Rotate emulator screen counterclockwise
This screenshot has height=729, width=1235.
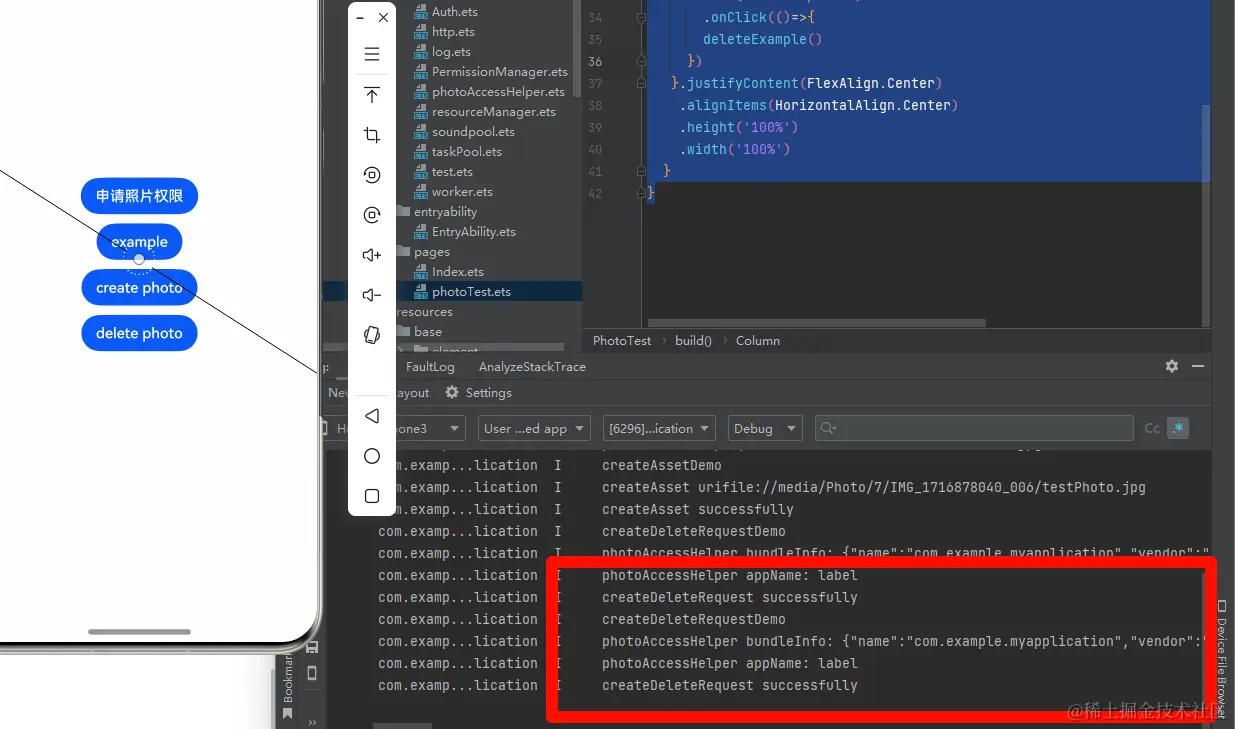pyautogui.click(x=372, y=175)
